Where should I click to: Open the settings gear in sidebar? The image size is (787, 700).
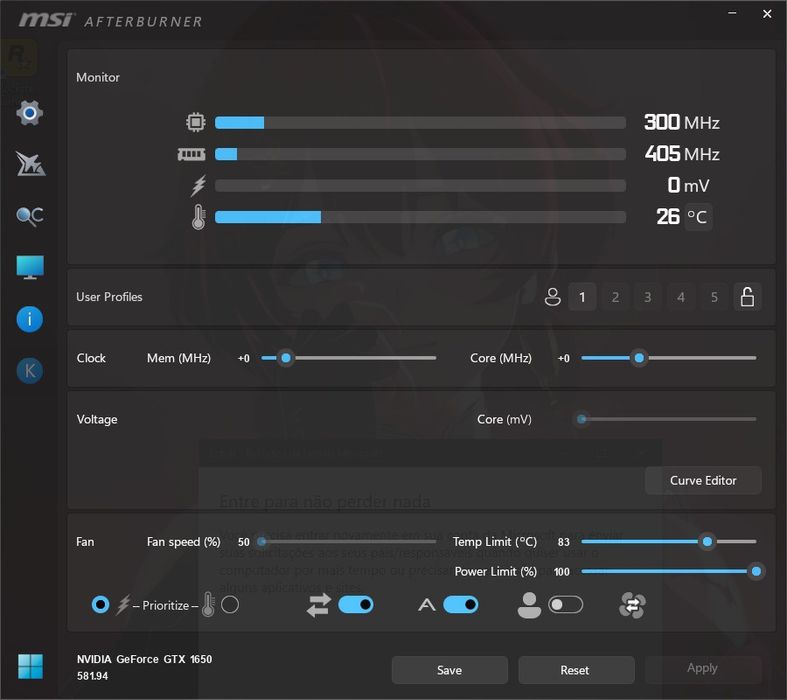tap(30, 113)
